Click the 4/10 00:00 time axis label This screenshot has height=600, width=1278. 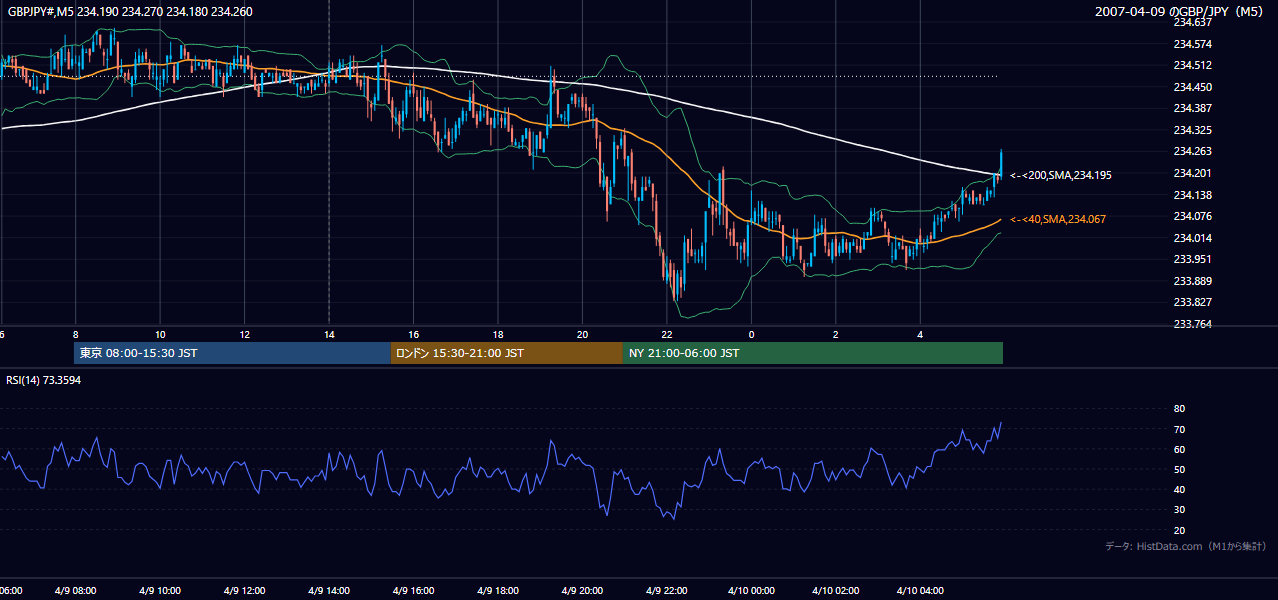(x=751, y=591)
